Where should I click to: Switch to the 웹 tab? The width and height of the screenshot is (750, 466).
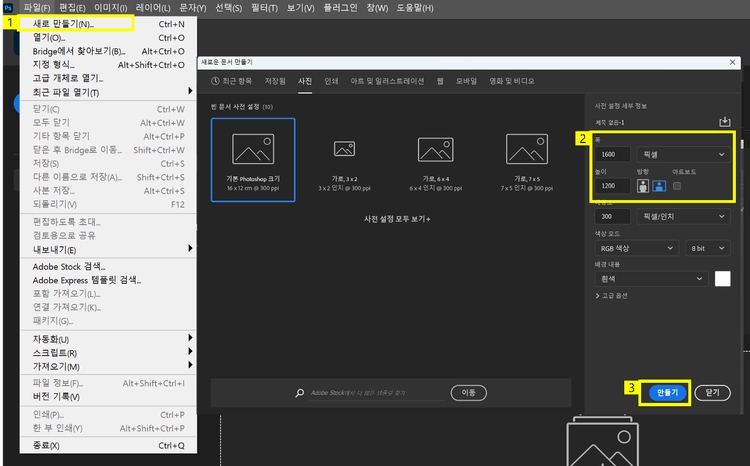440,81
